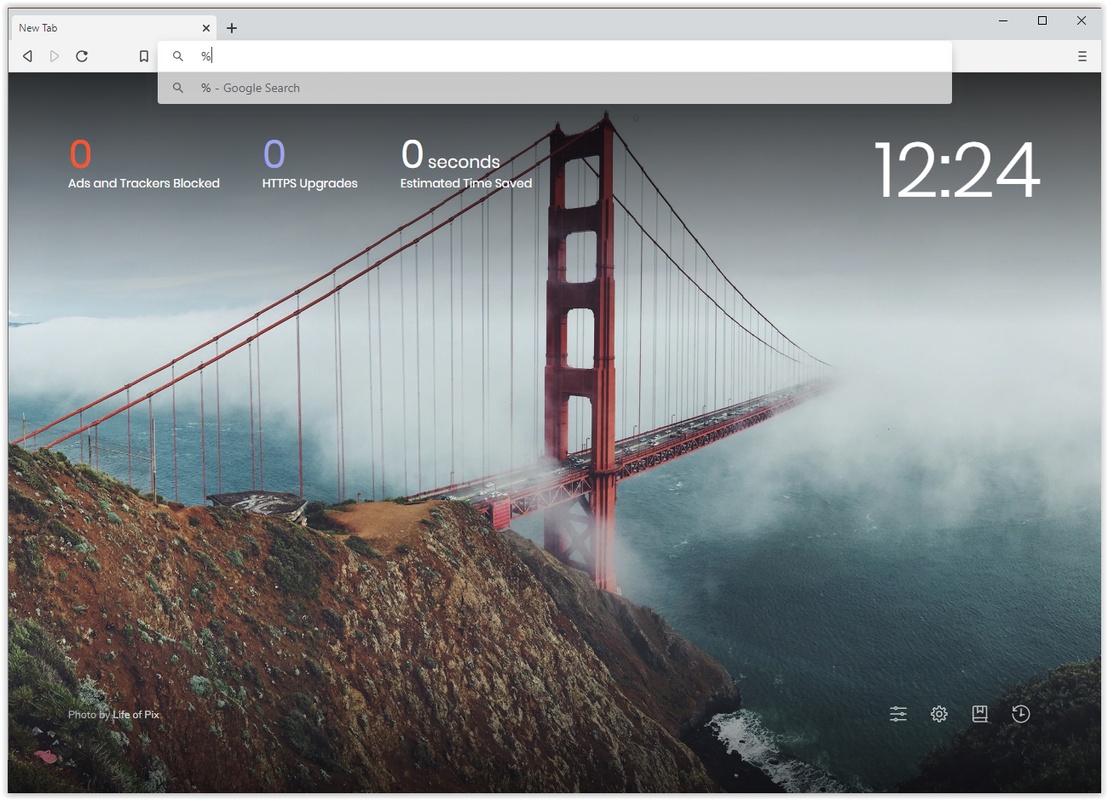1108x800 pixels.
Task: Select the New Tab tab
Action: coord(114,28)
